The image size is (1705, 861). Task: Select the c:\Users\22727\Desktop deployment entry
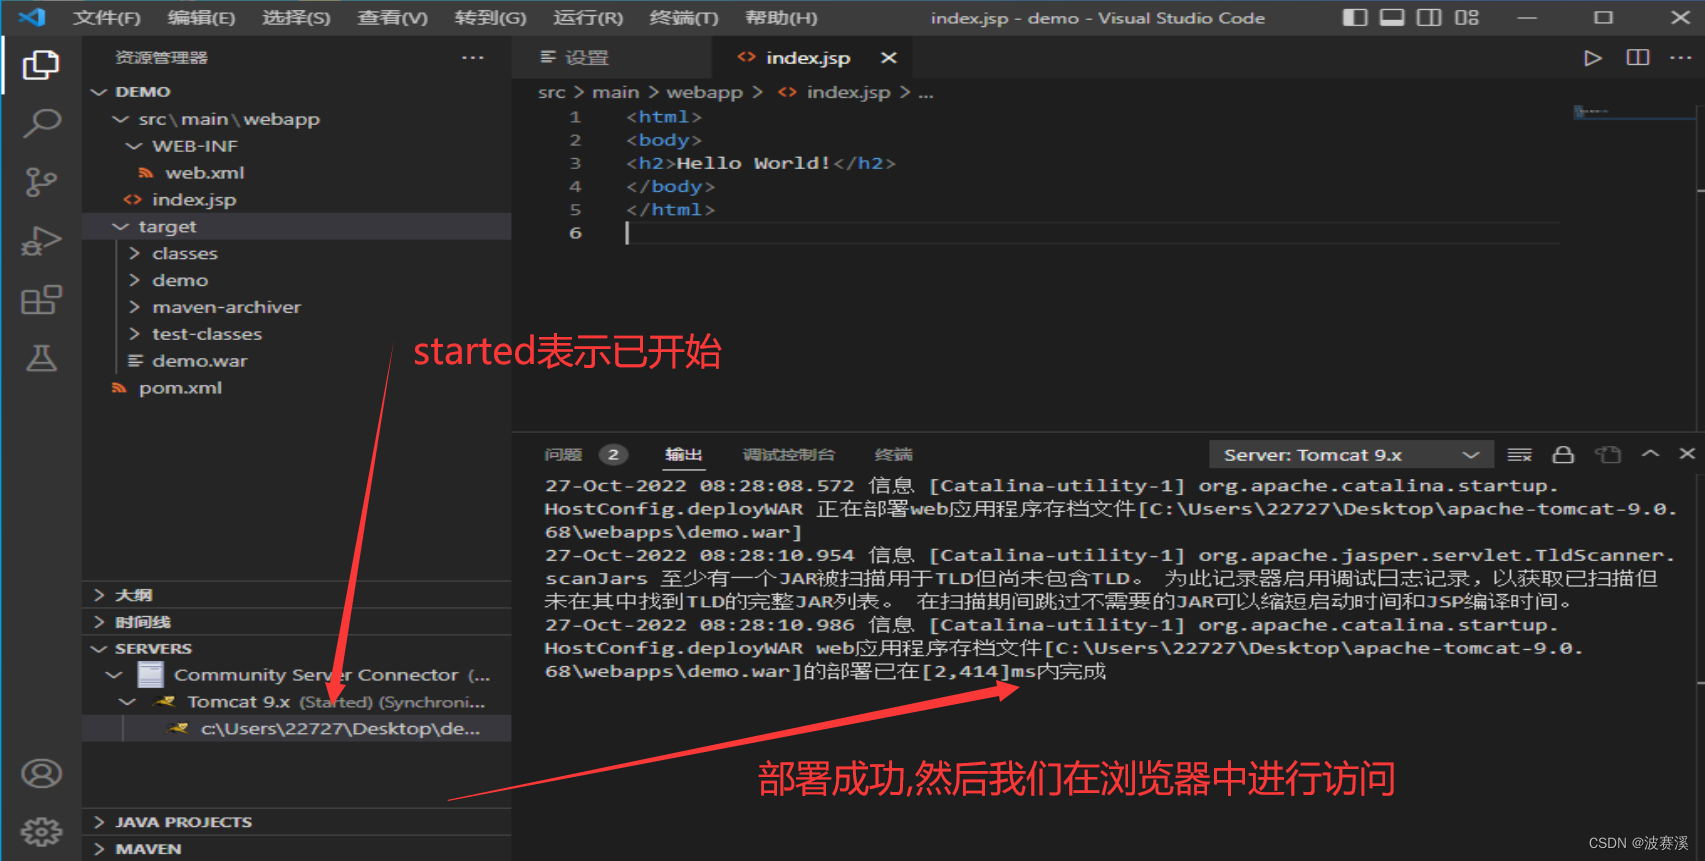coord(296,729)
